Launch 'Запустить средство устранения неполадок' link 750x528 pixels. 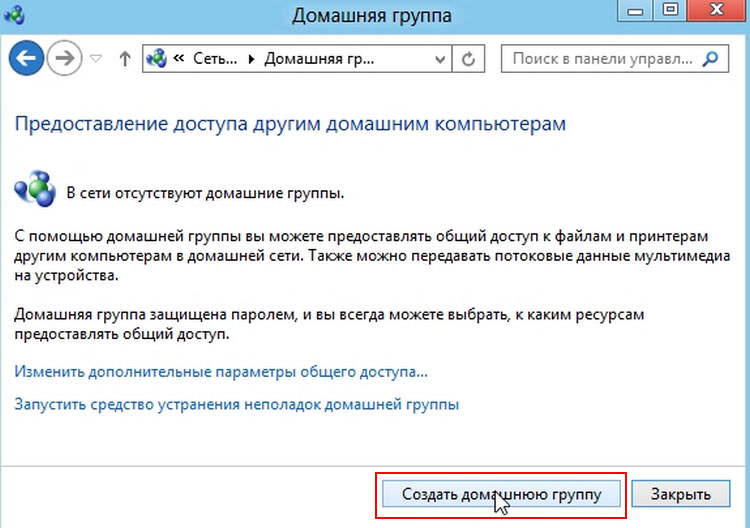(237, 405)
